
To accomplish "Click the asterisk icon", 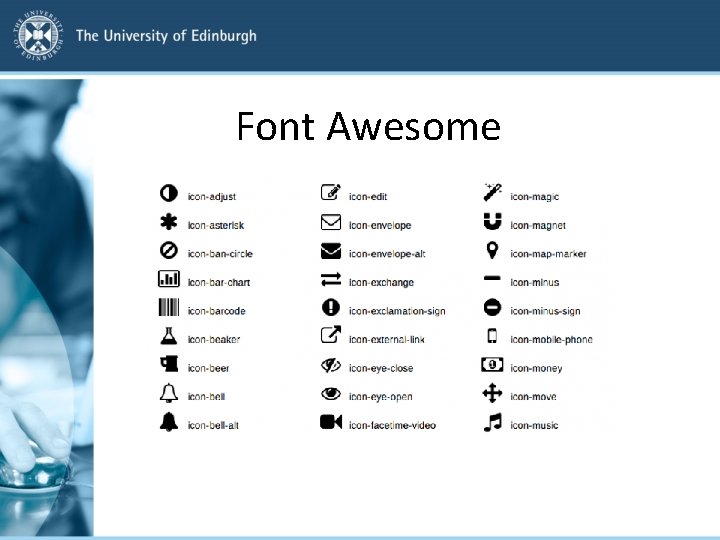I will point(169,222).
